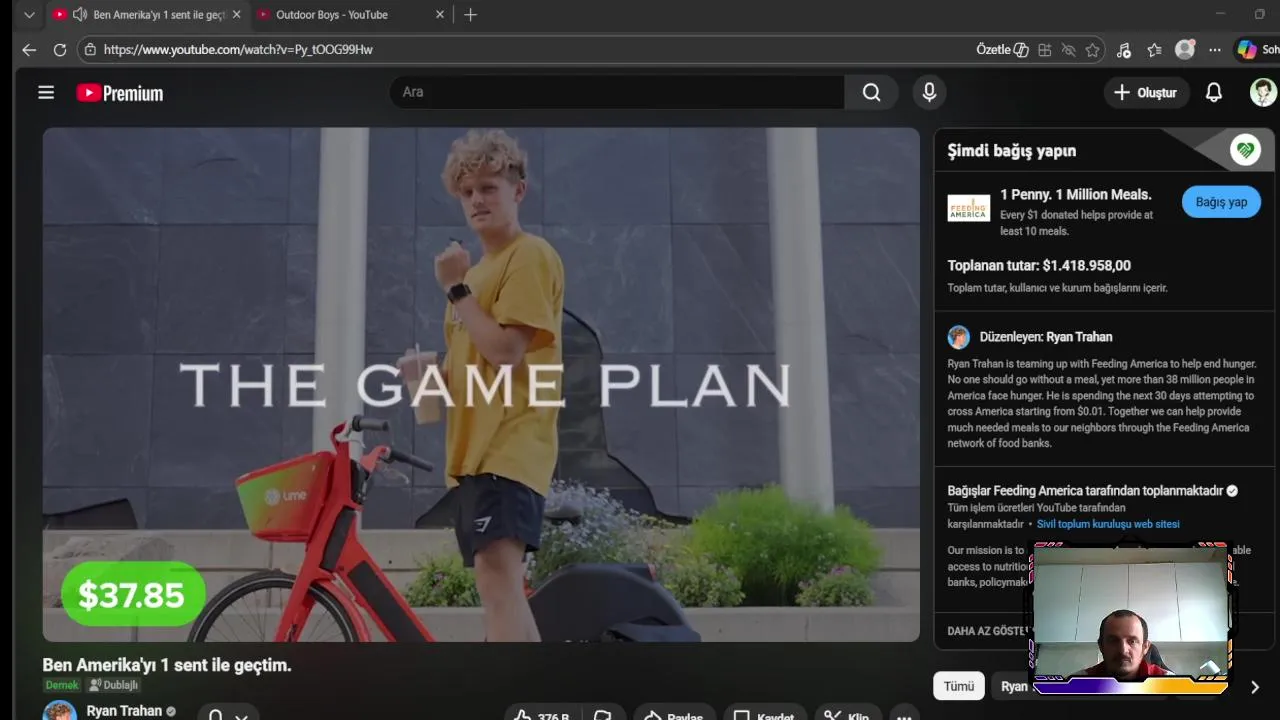Open the YouTube account avatar menu
The height and width of the screenshot is (720, 1280).
(1263, 92)
